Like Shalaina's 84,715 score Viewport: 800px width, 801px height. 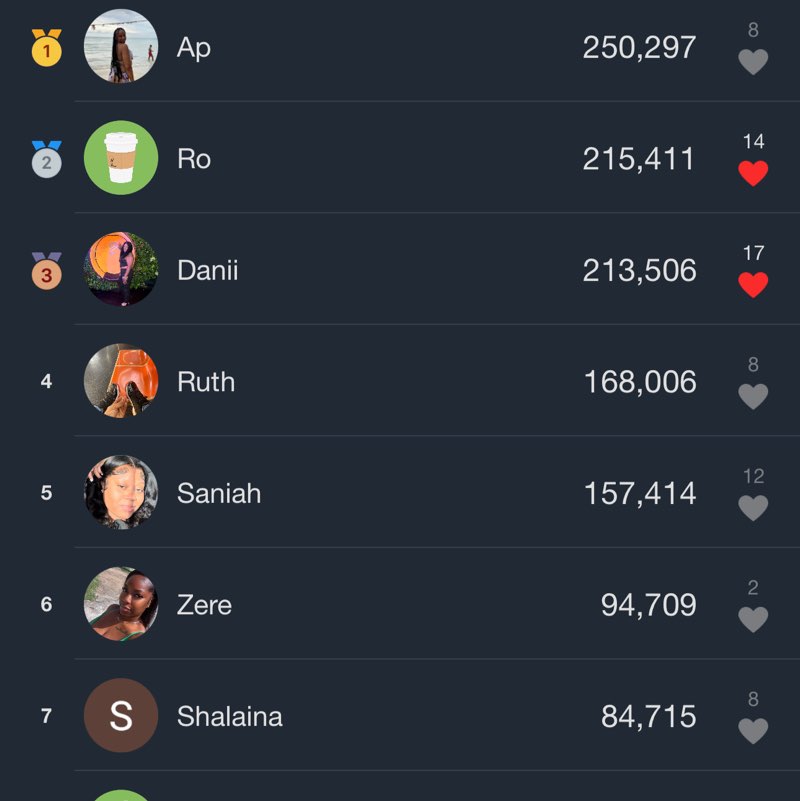point(753,731)
